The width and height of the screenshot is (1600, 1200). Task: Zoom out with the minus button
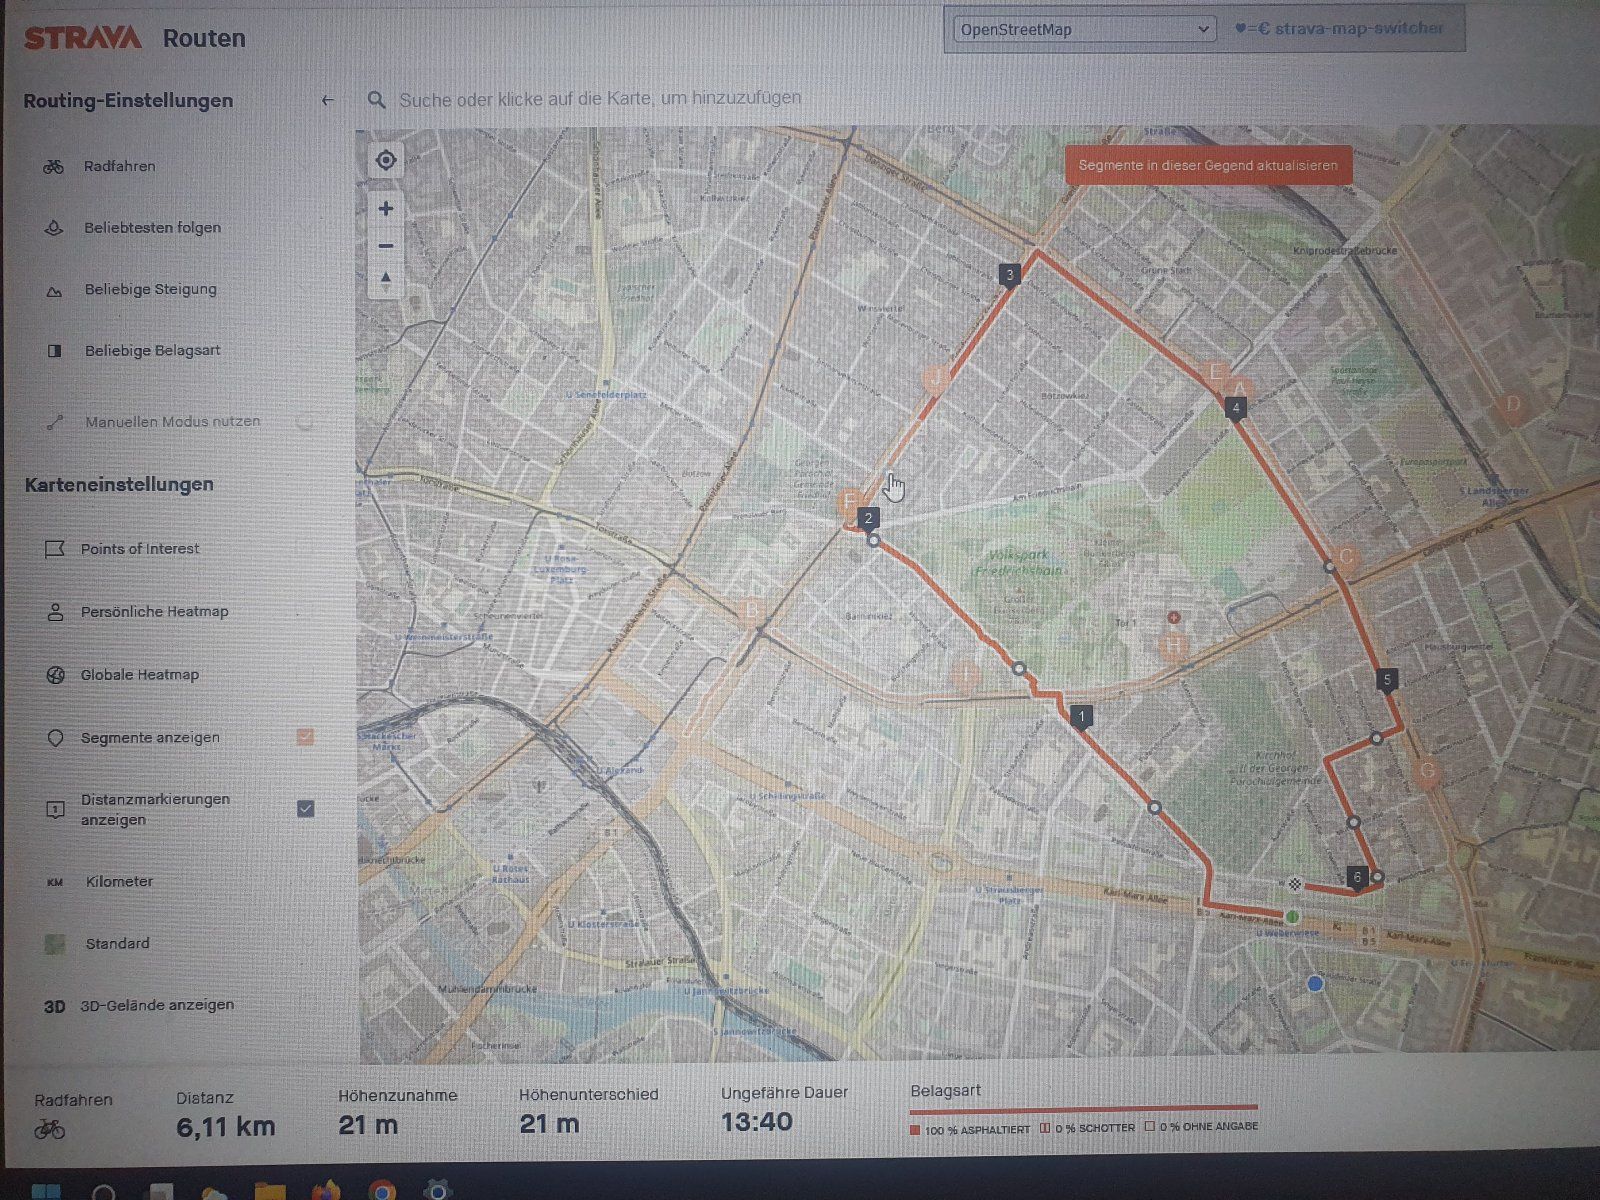click(x=386, y=246)
